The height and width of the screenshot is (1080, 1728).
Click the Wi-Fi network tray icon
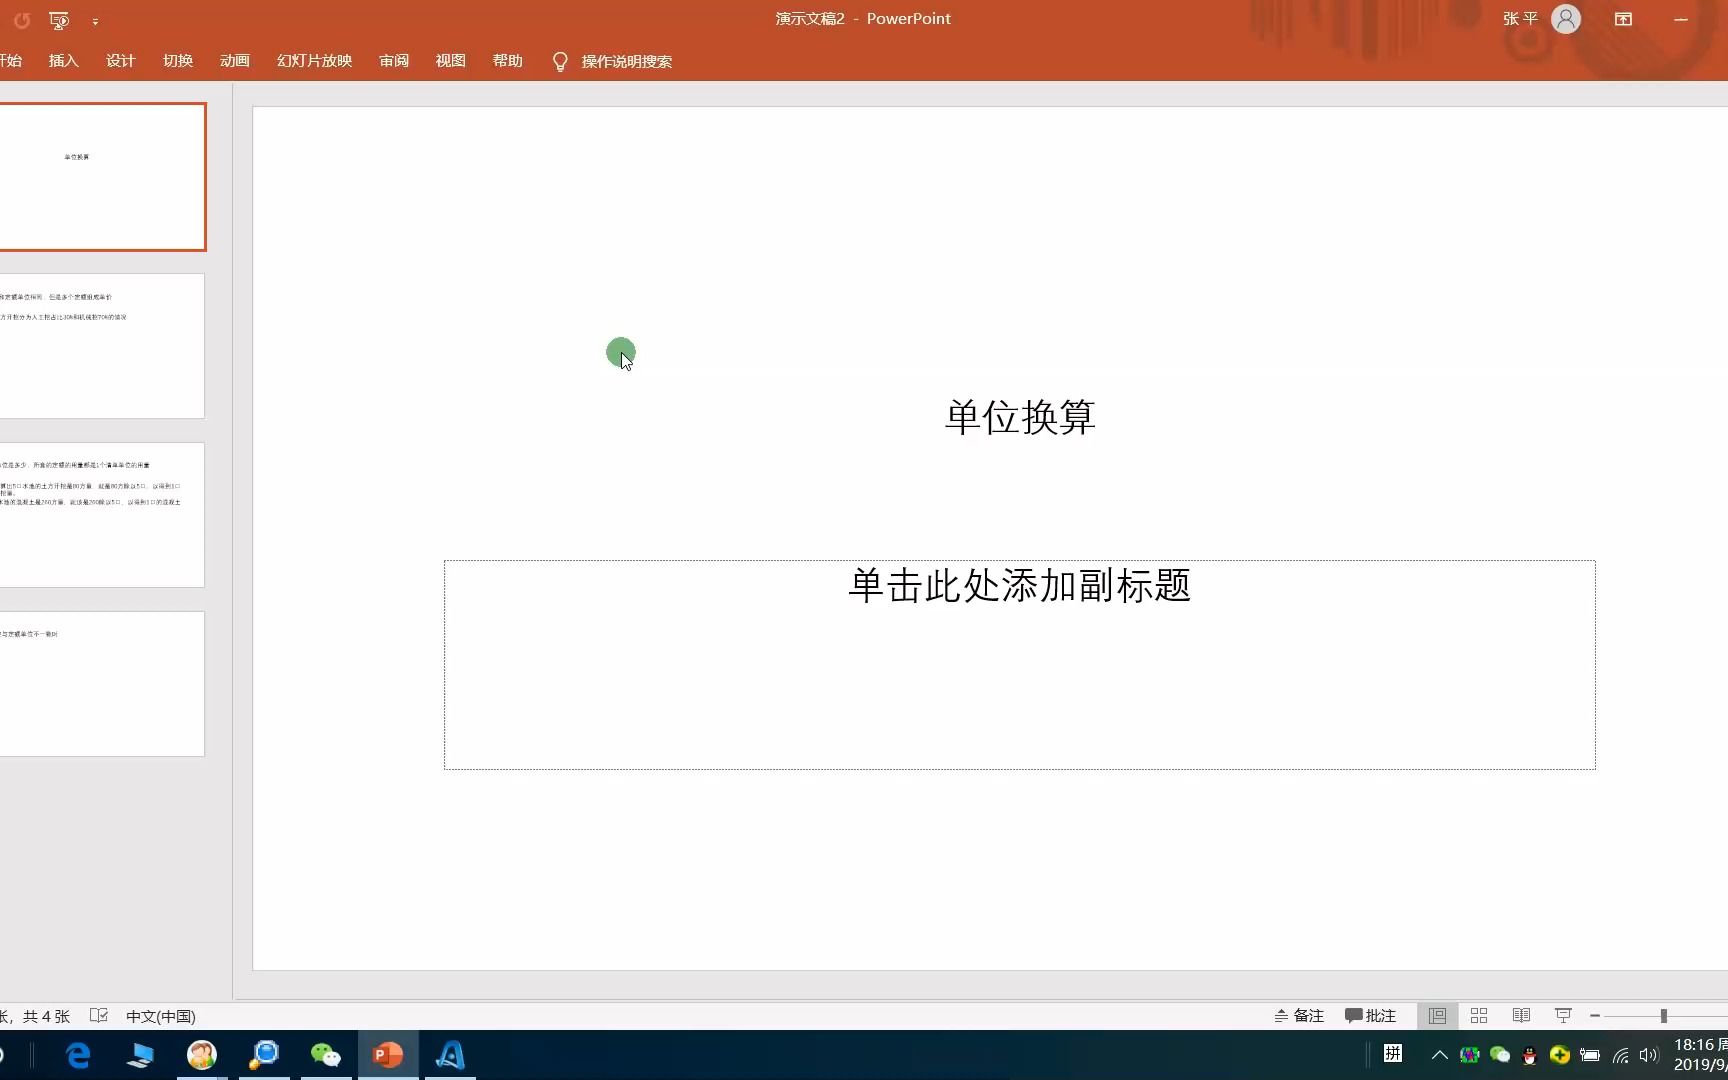point(1621,1055)
